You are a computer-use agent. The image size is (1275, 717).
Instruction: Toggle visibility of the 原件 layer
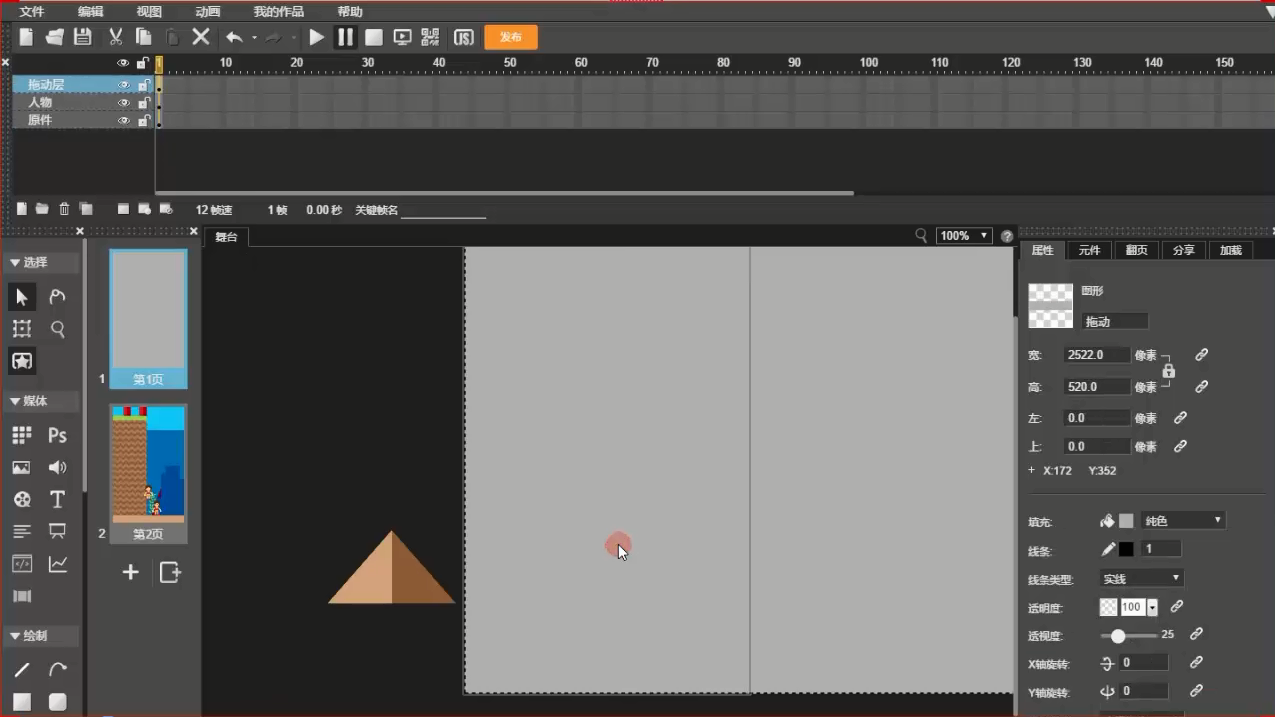[x=124, y=121]
